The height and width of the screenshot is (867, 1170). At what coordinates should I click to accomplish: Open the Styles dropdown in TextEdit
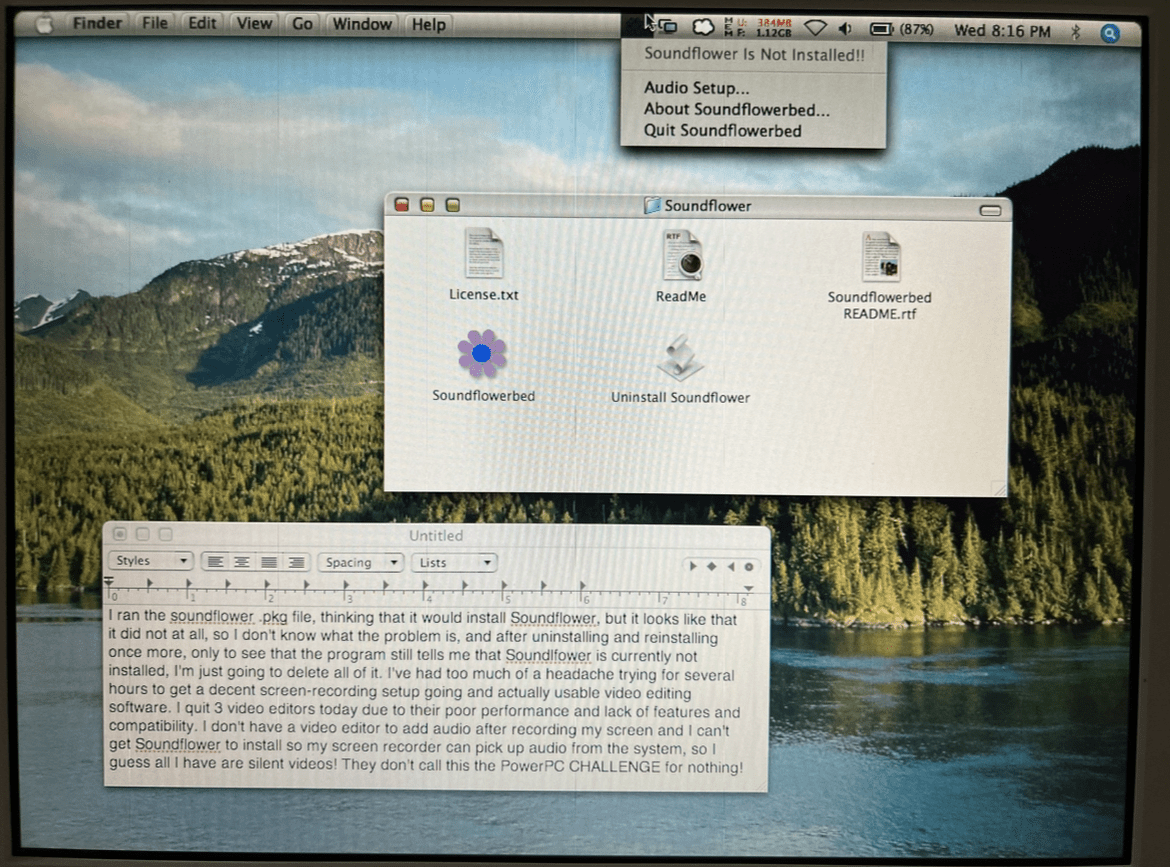151,560
